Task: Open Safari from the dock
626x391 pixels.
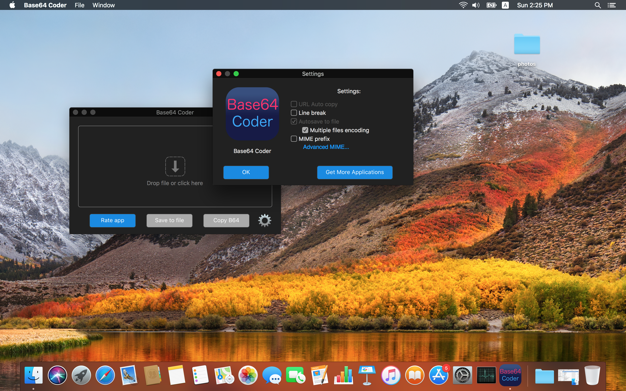Action: [105, 375]
